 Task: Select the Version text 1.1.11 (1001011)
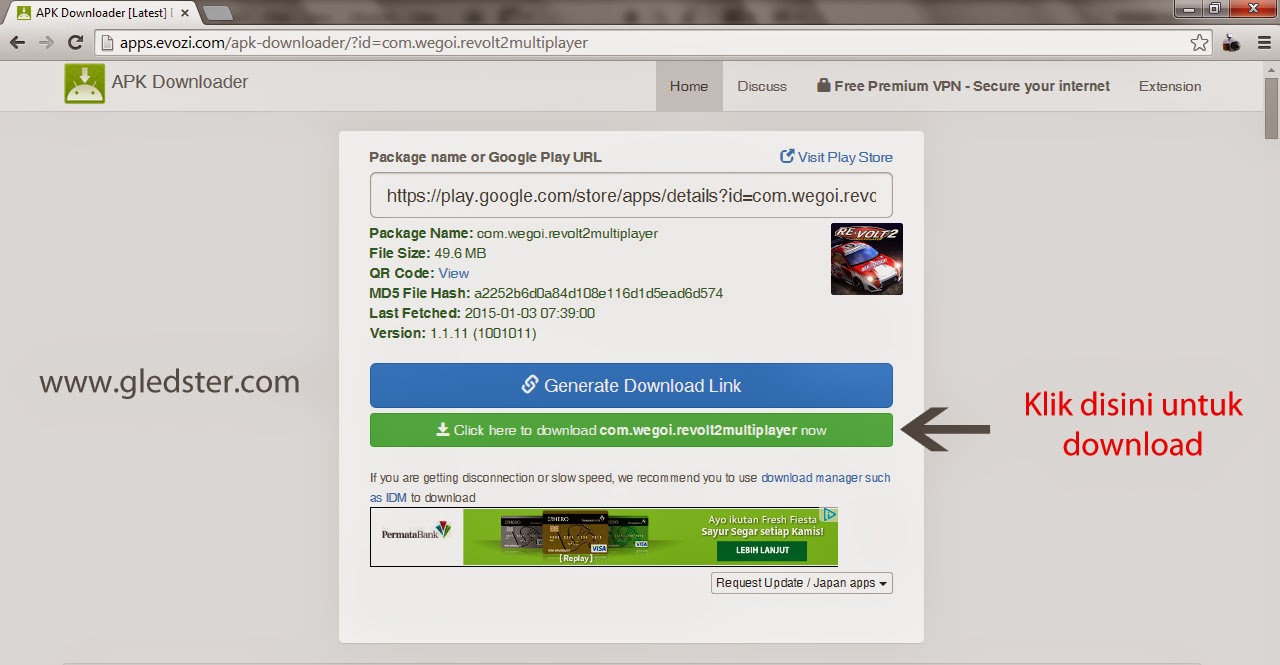click(483, 333)
